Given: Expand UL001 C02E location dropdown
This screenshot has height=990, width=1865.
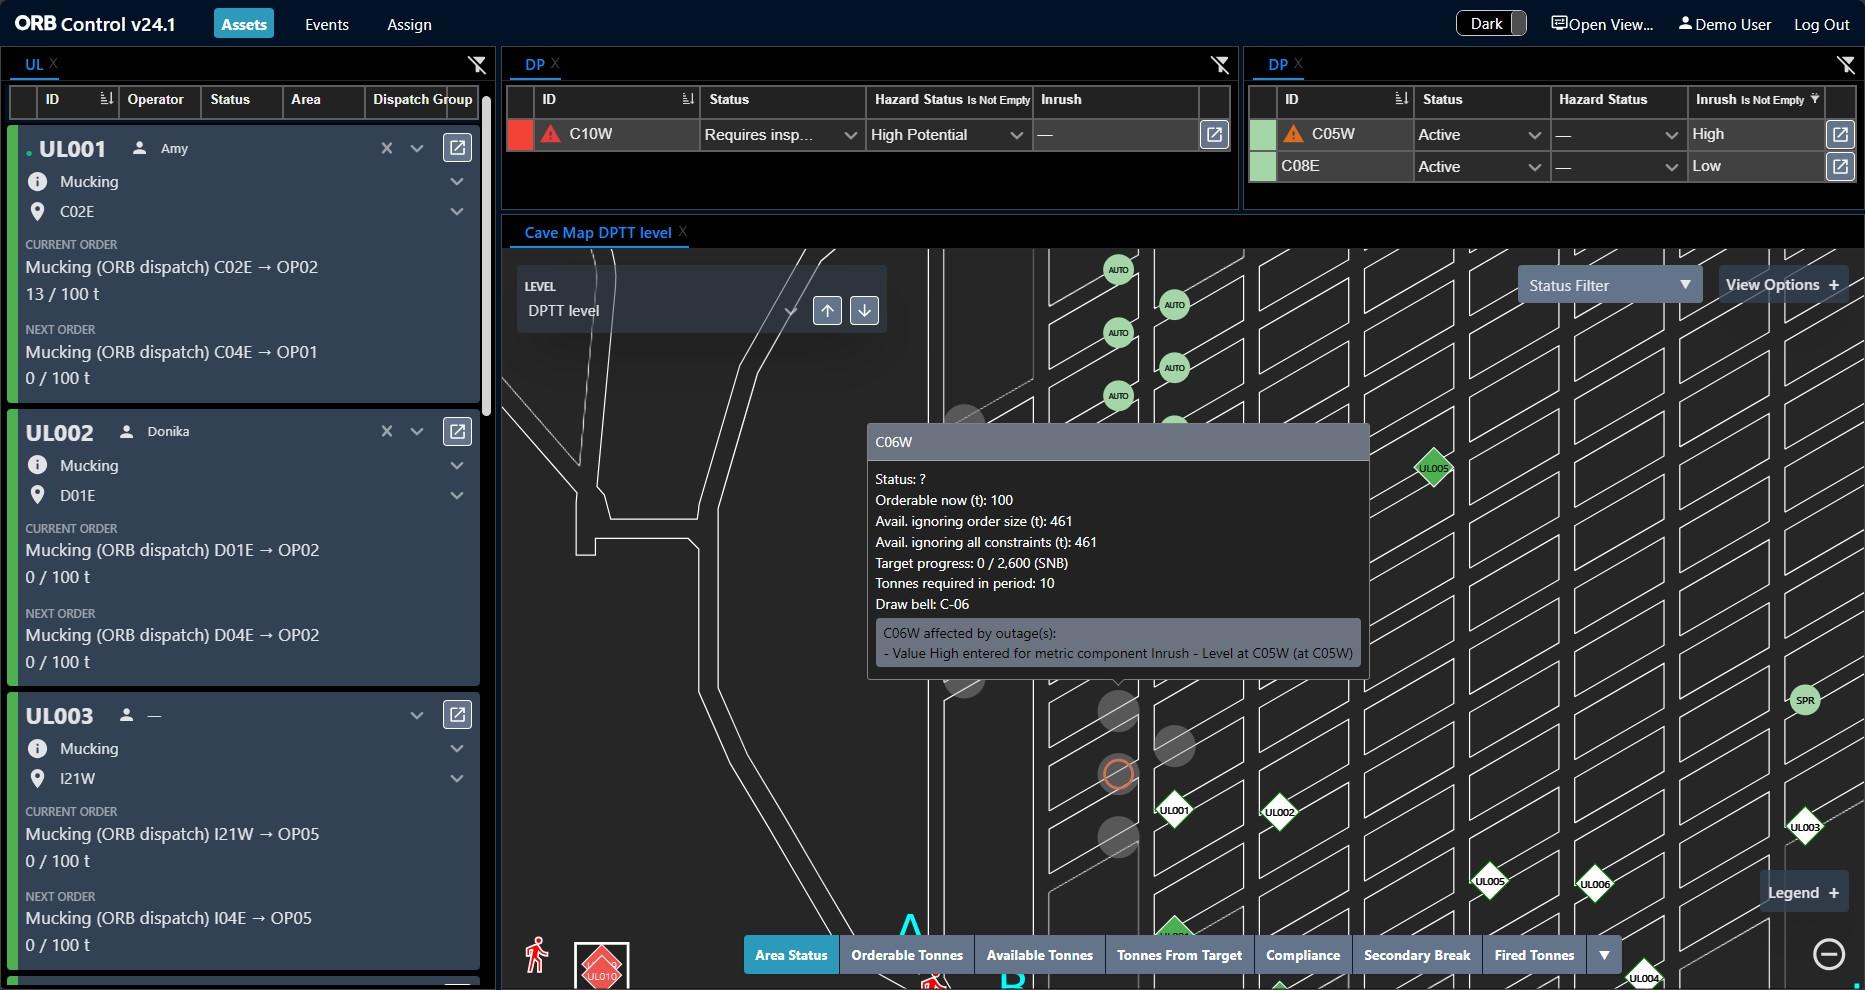Looking at the screenshot, I should point(457,212).
